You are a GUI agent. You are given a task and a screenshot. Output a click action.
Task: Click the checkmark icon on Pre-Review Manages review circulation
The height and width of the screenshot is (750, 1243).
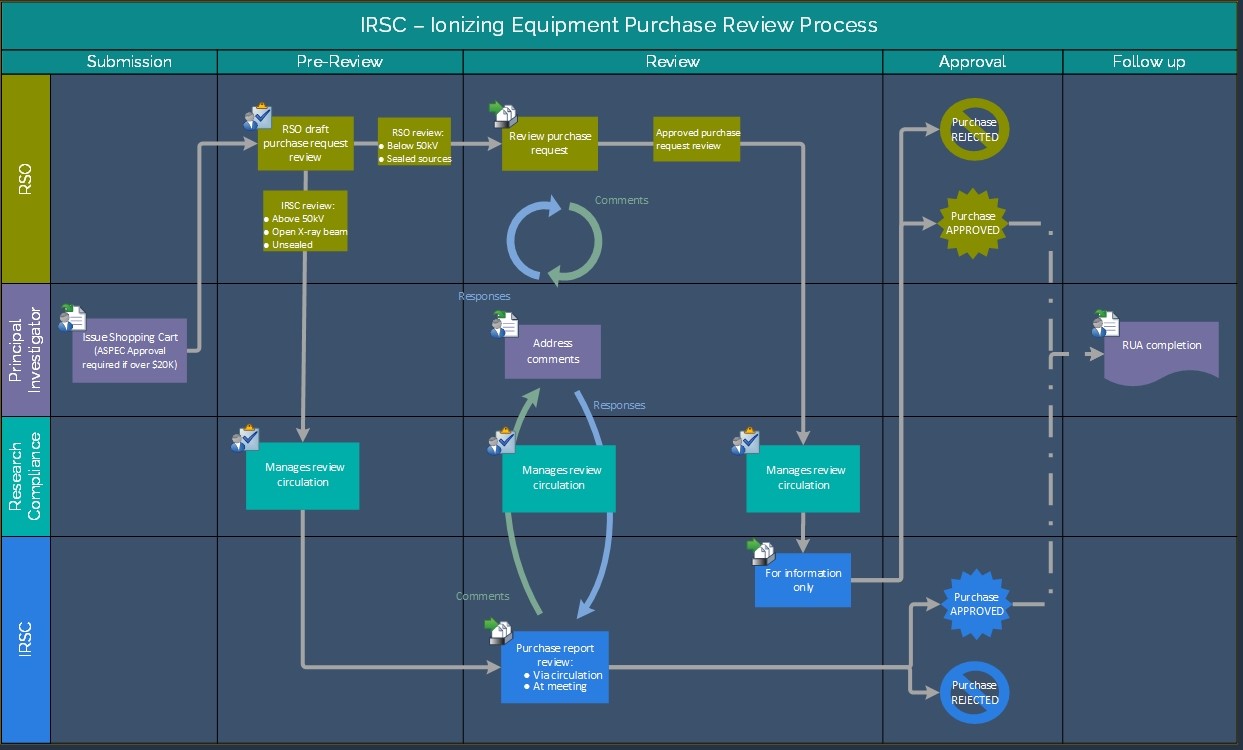click(x=245, y=438)
